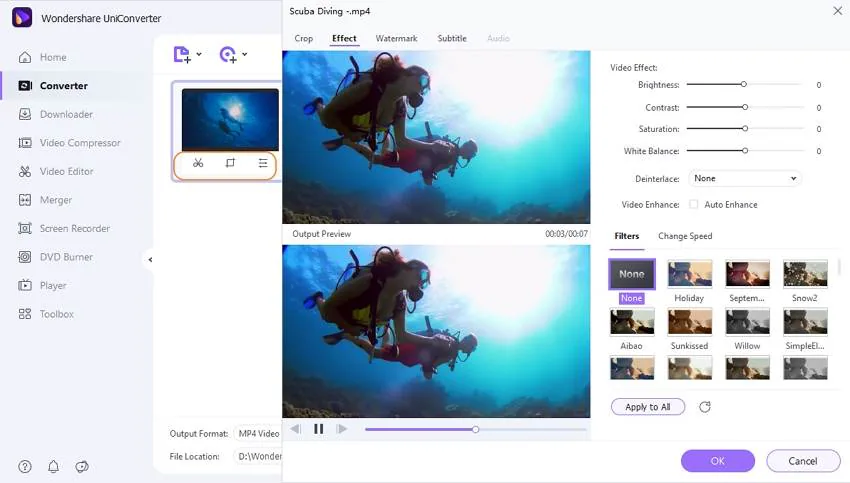Adjust the Saturation slider

point(745,129)
